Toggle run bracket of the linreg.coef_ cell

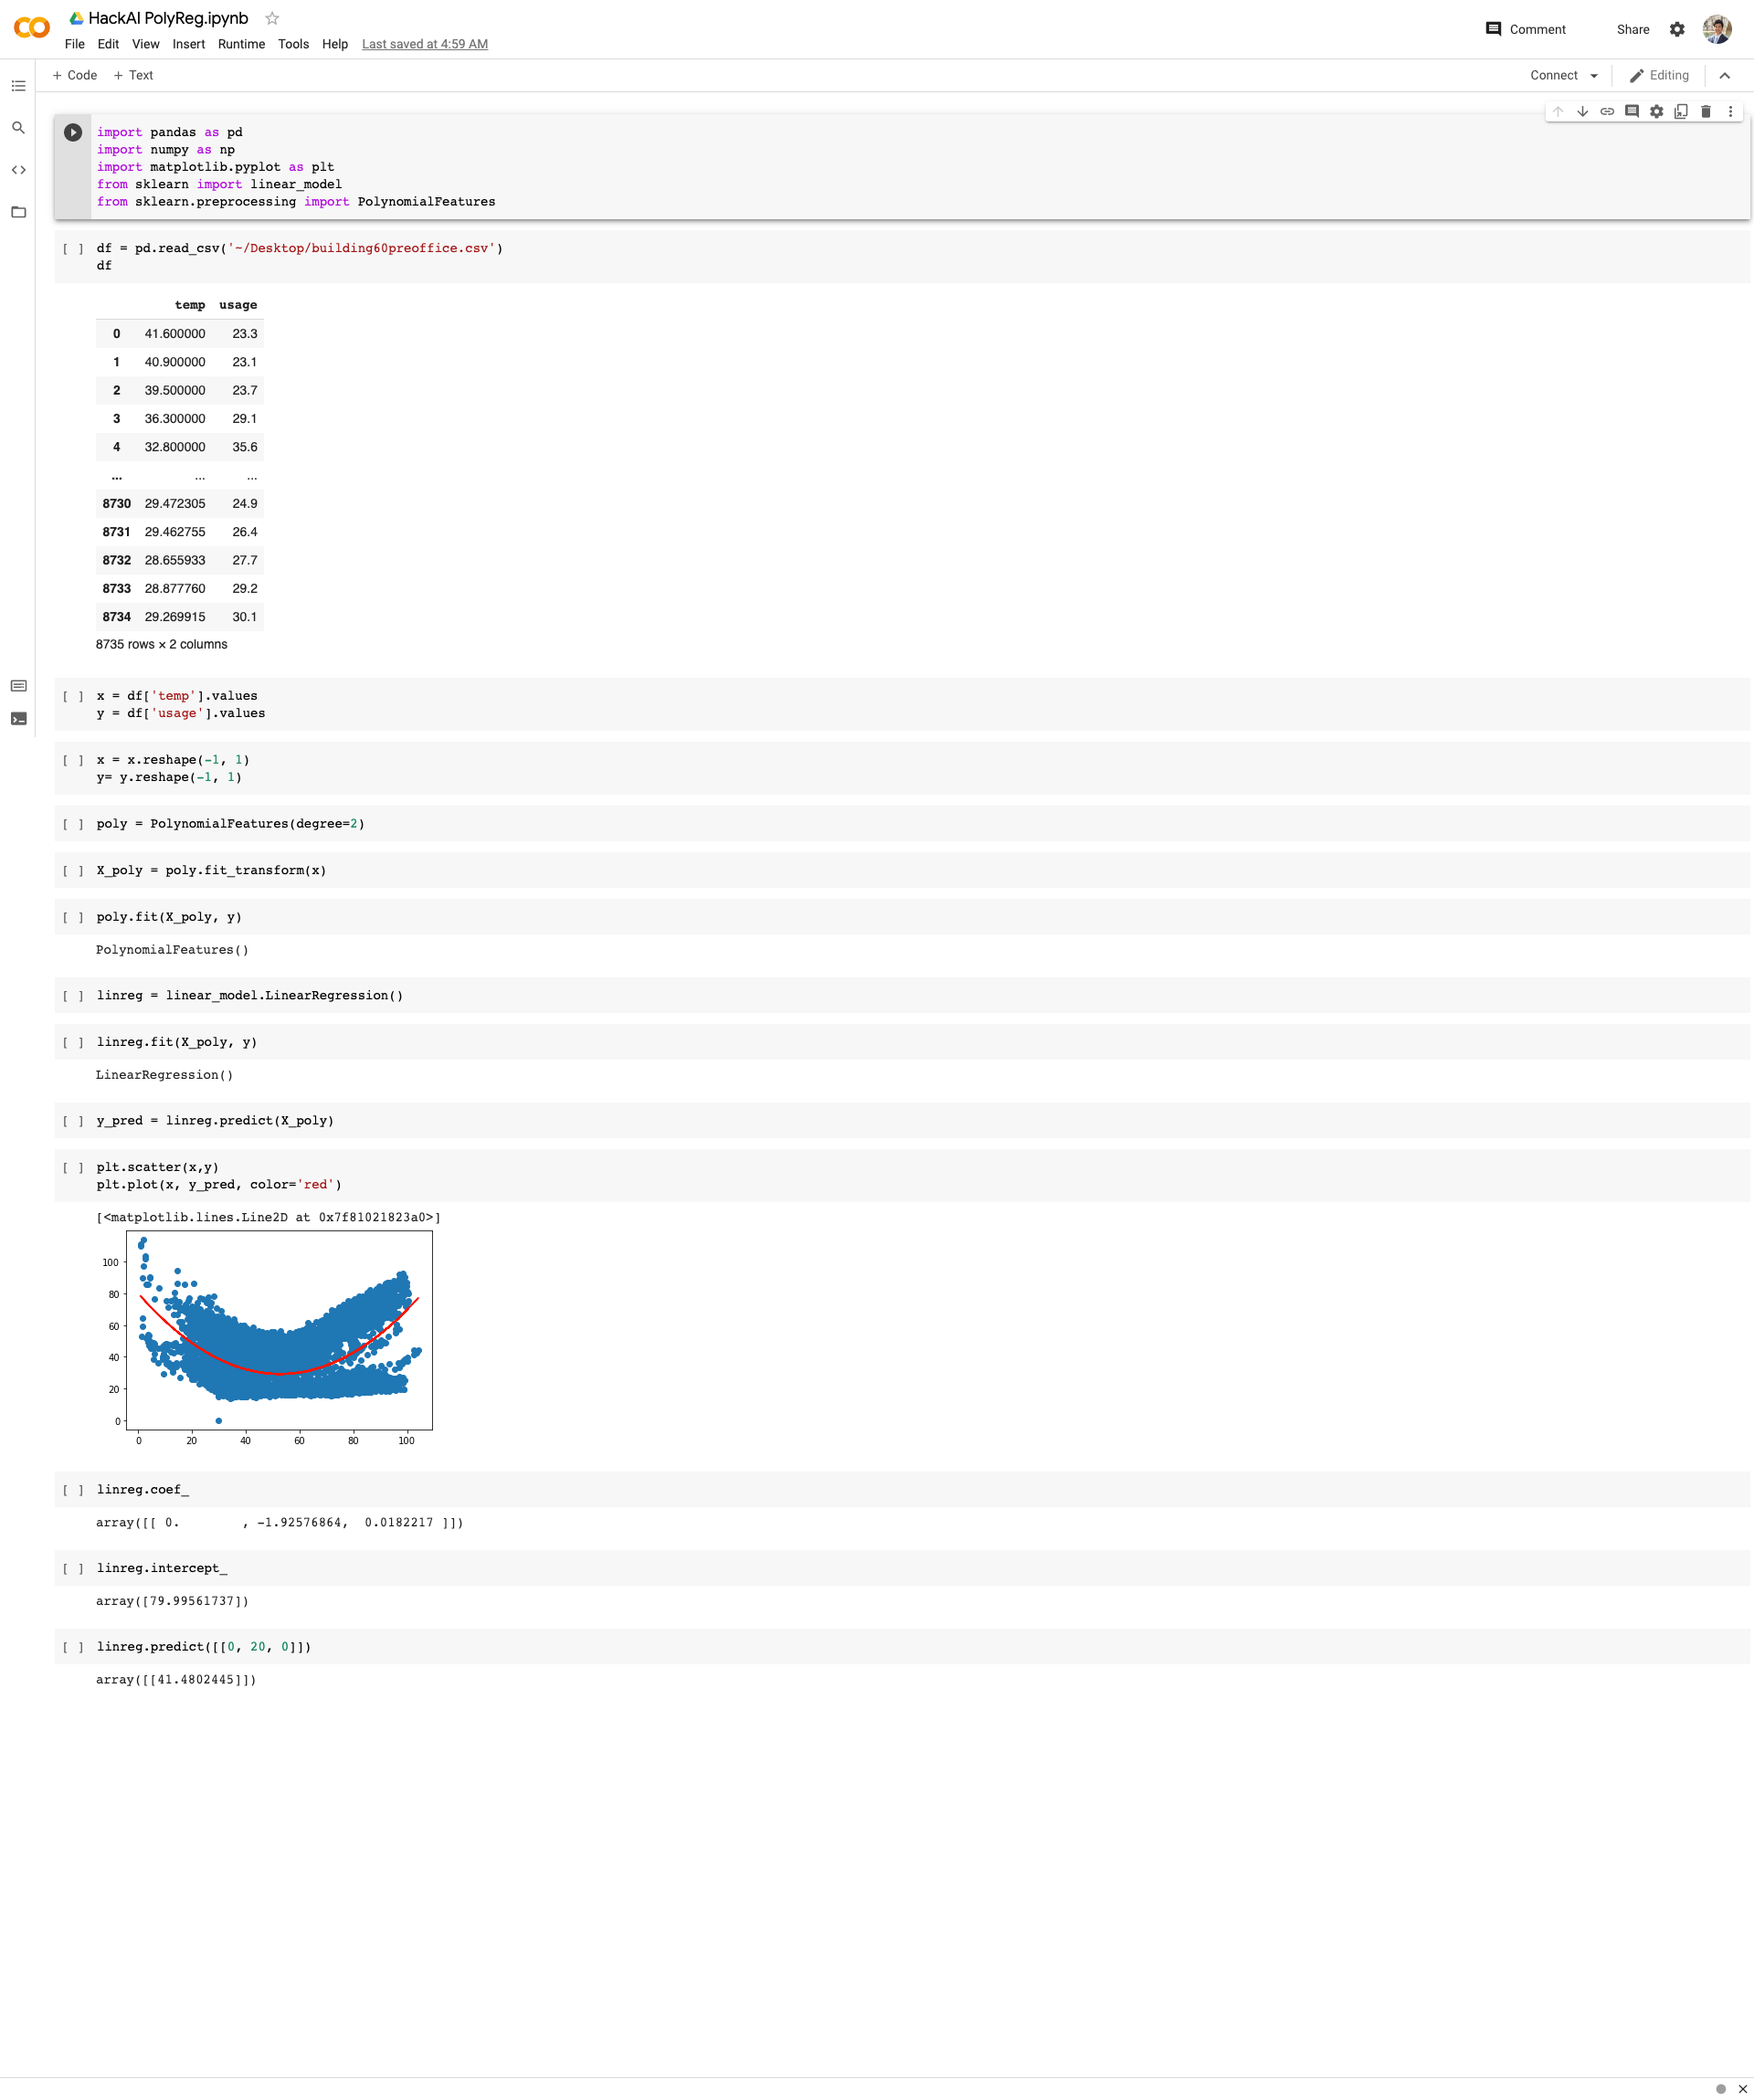[x=73, y=1490]
